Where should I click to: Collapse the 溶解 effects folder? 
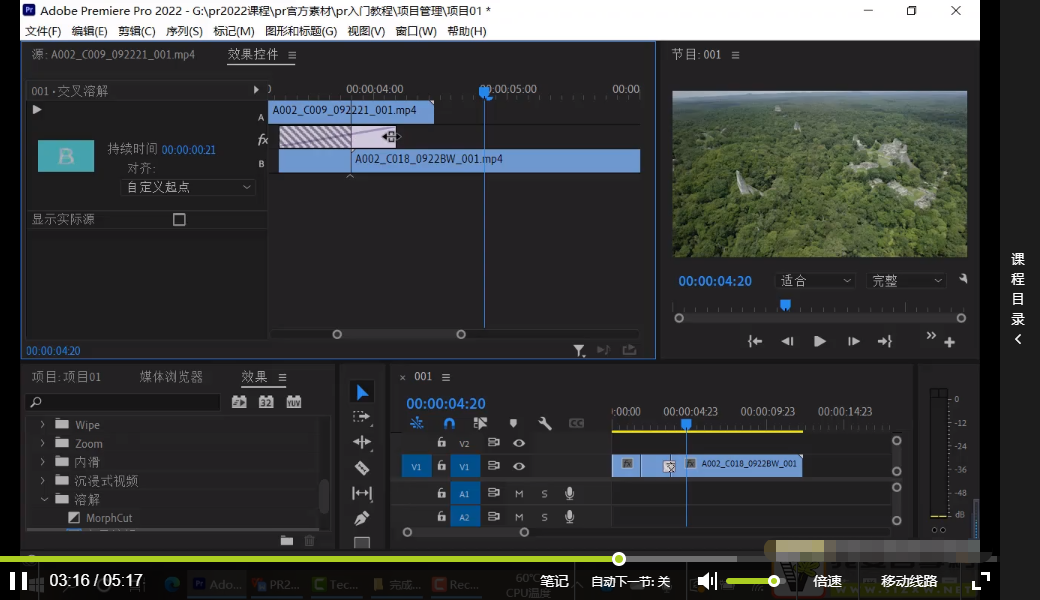[44, 499]
